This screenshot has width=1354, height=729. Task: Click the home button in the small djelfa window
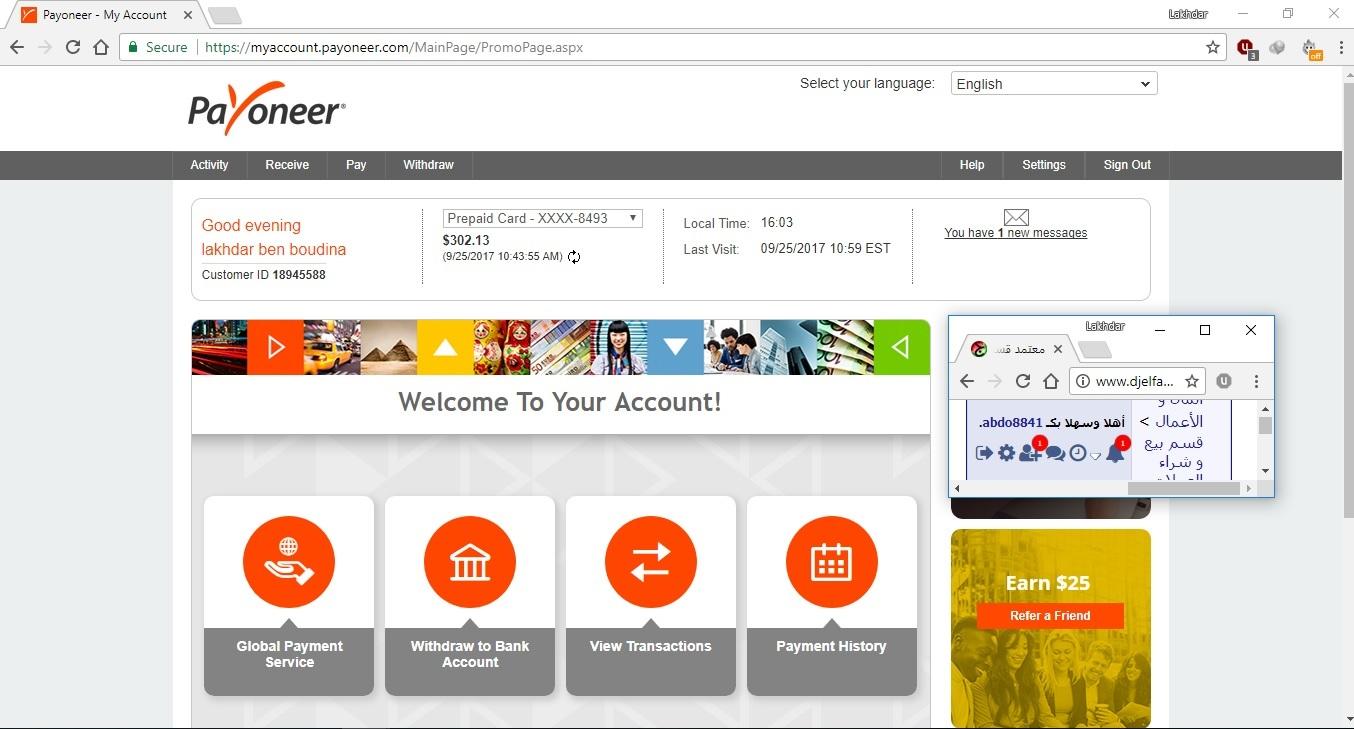tap(1051, 381)
